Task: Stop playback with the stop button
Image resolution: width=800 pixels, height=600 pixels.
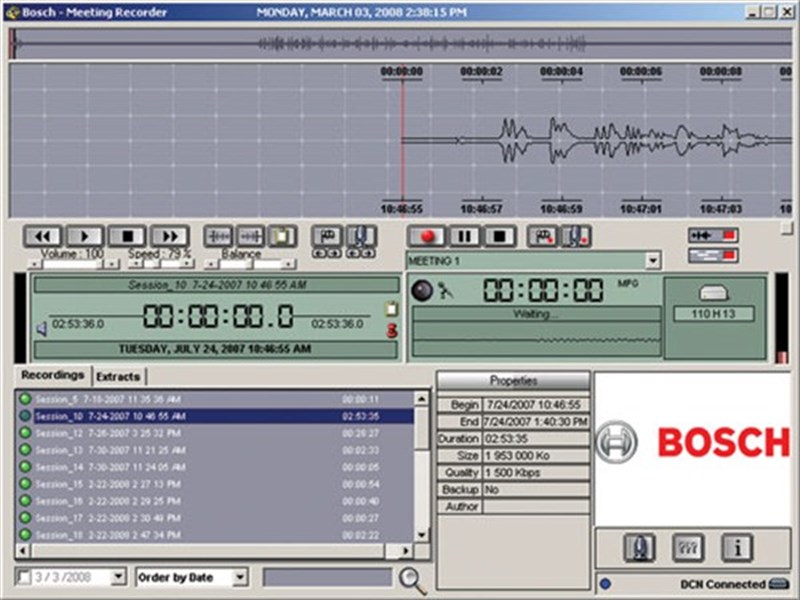Action: pos(130,236)
